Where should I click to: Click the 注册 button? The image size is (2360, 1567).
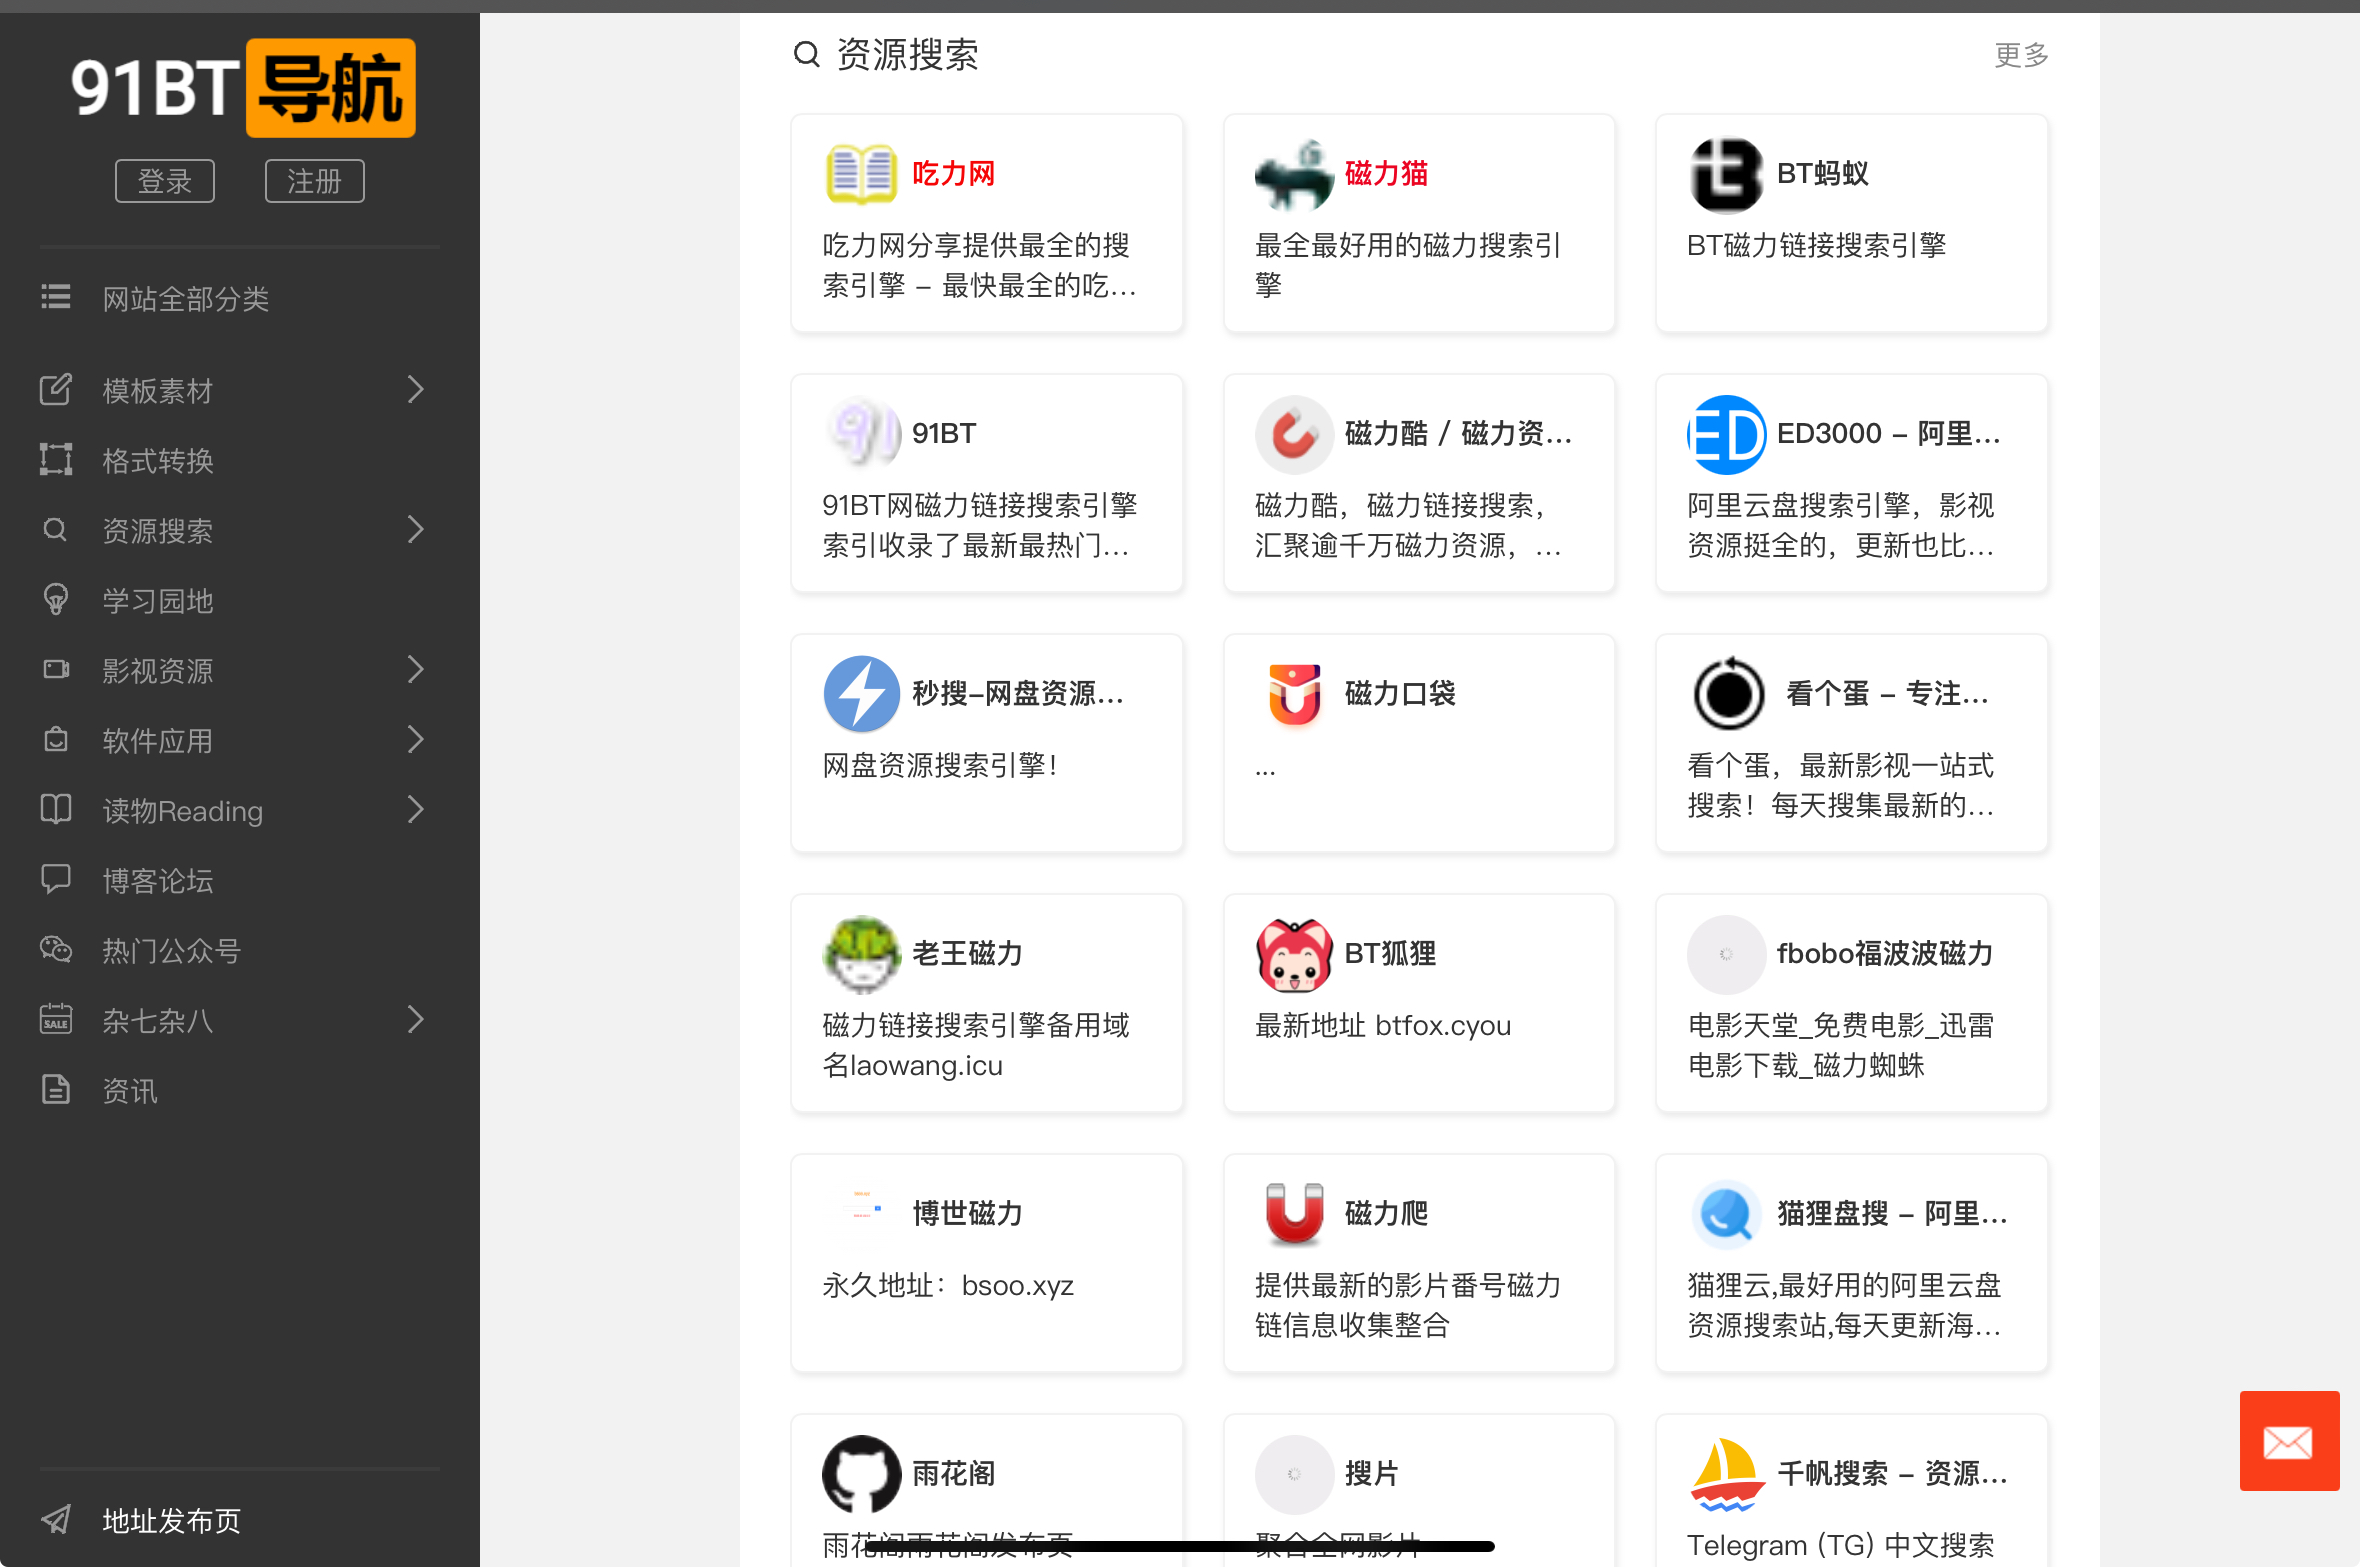[x=315, y=181]
